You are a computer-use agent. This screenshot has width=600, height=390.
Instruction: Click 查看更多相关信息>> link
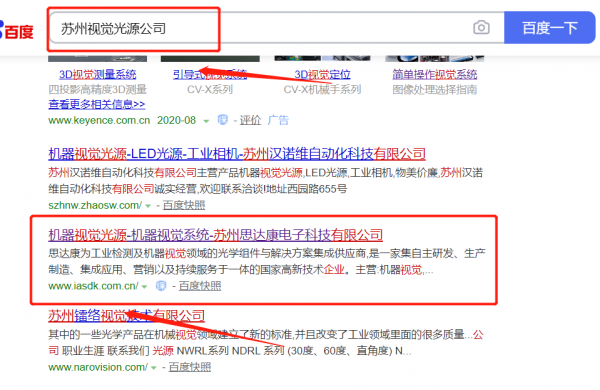96,104
